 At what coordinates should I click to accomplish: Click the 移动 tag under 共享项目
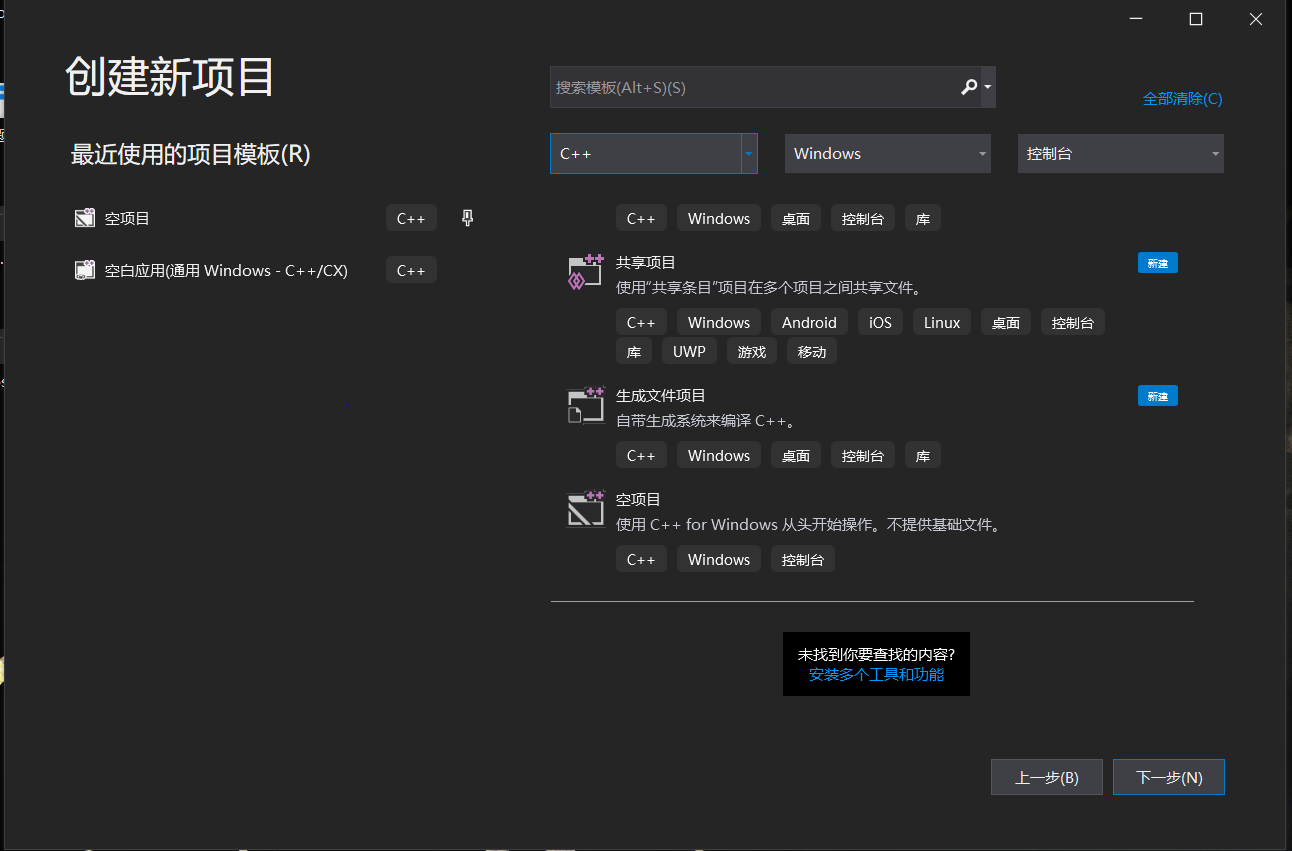(x=812, y=351)
